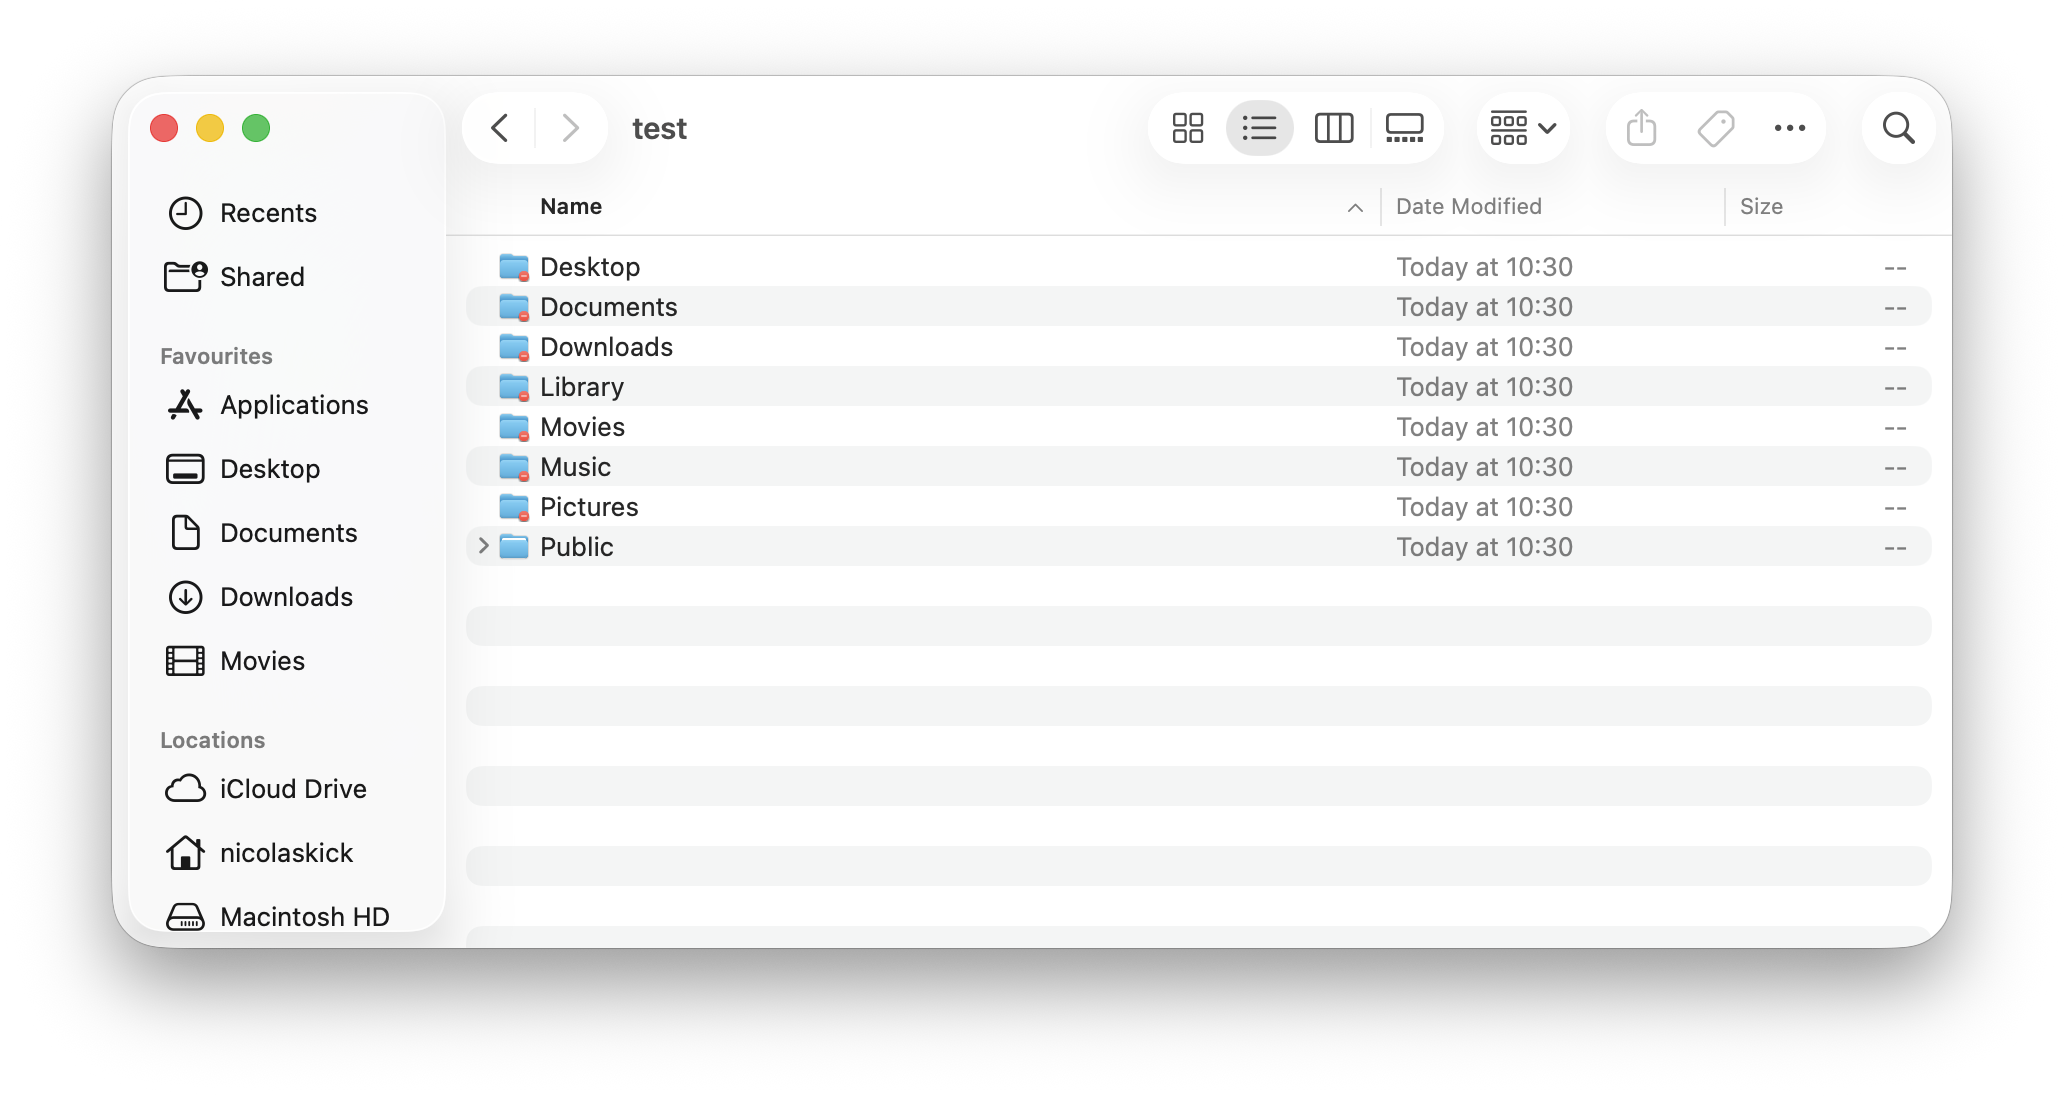2064x1096 pixels.
Task: Switch to icon grid view
Action: 1187,128
